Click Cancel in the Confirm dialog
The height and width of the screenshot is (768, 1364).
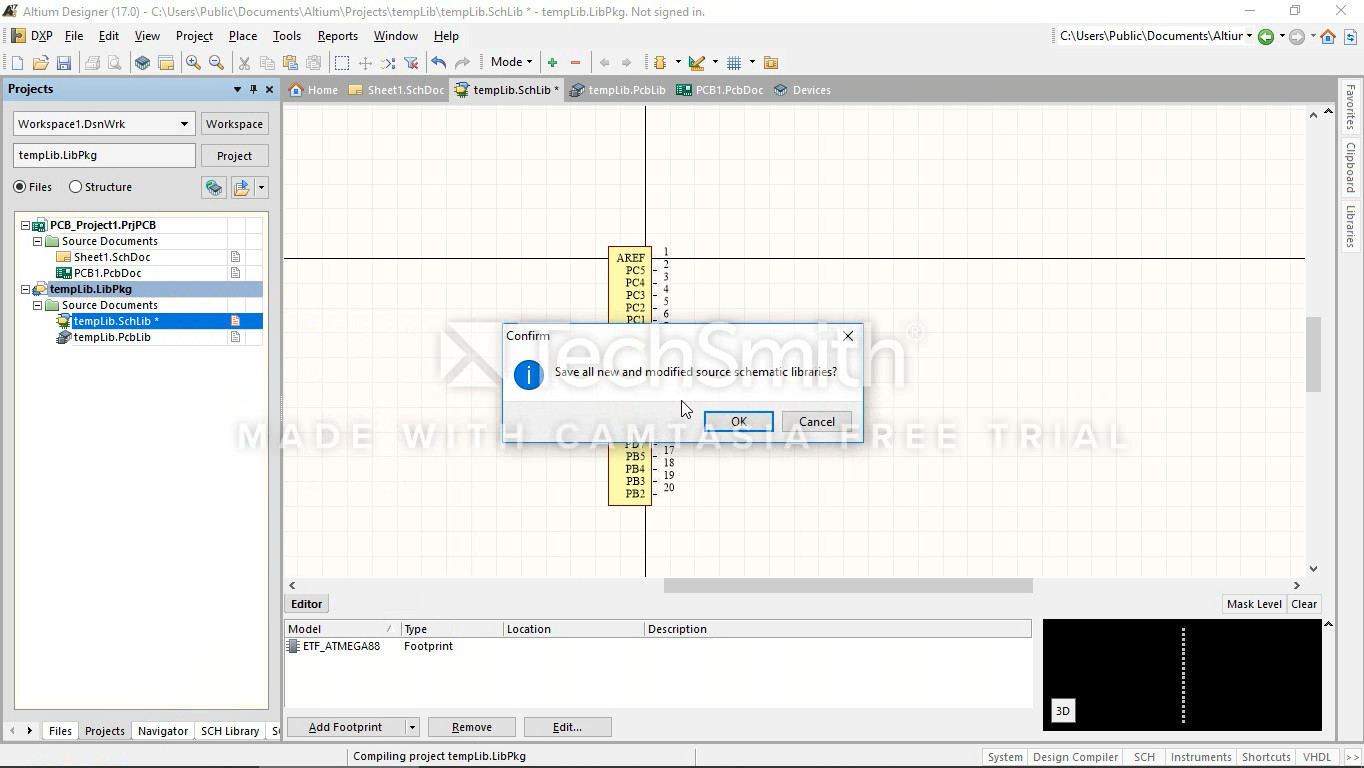coord(816,421)
